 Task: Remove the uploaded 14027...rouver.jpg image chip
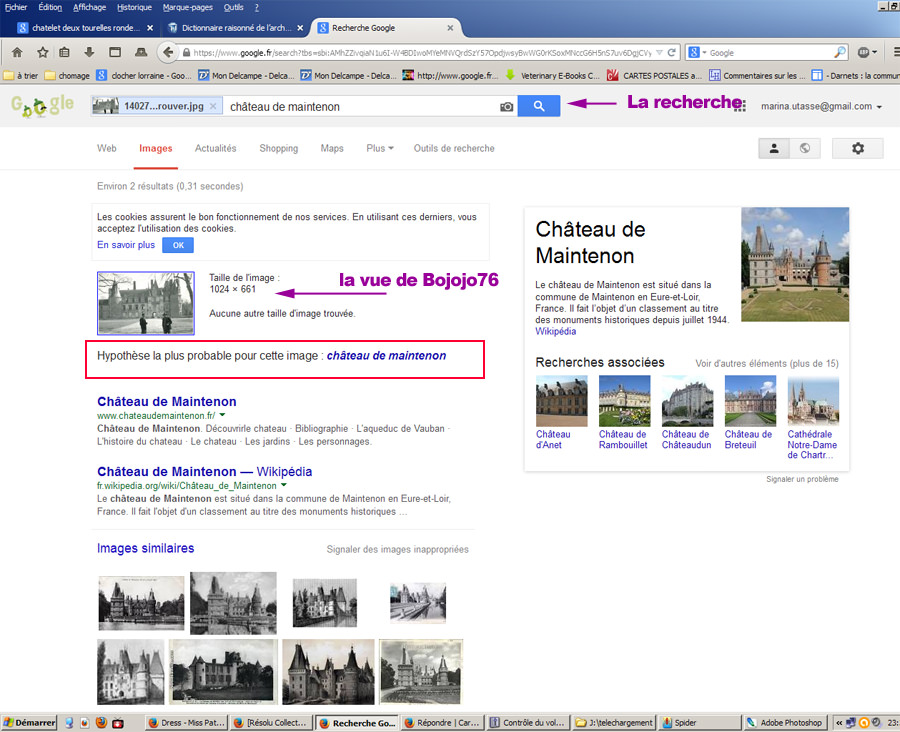(x=213, y=106)
